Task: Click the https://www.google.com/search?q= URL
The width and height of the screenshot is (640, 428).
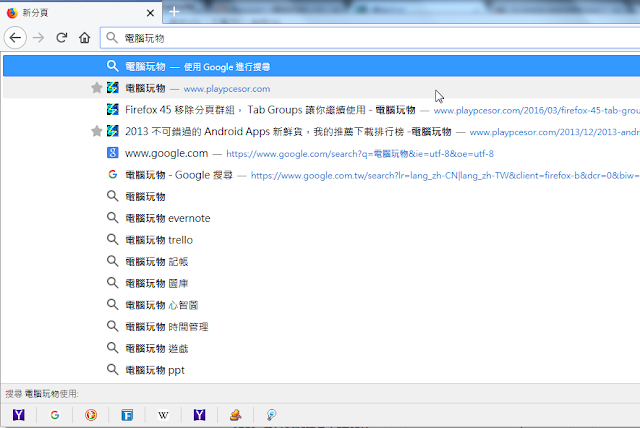Action: (x=360, y=154)
